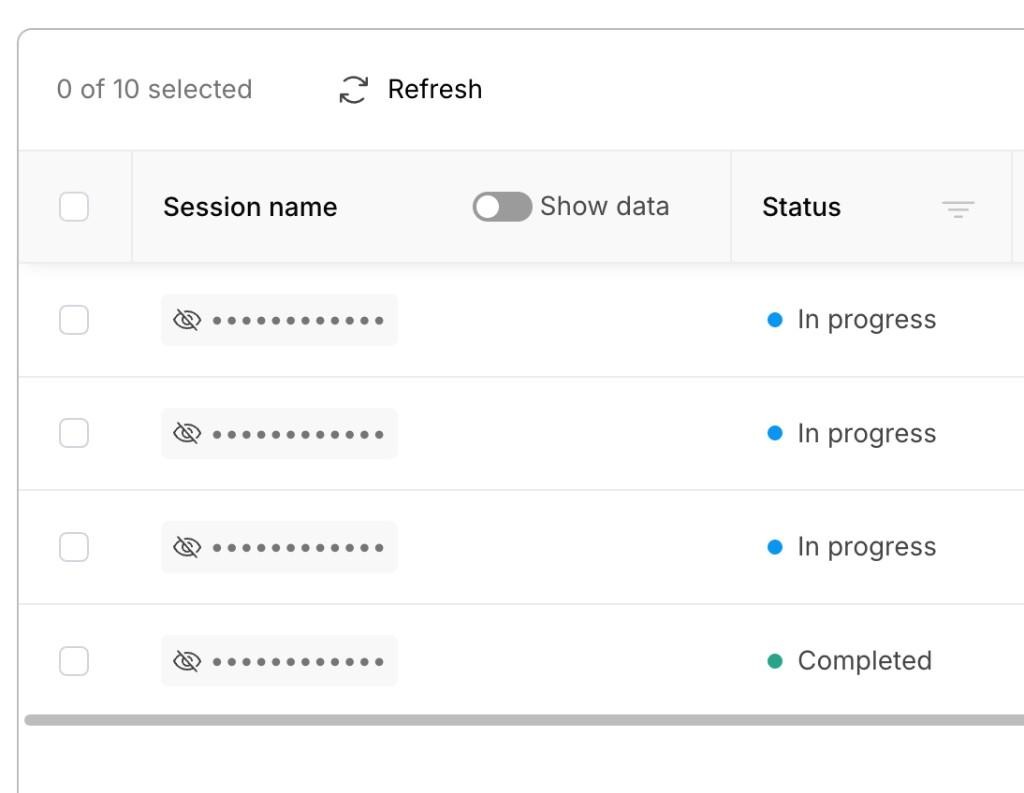
Task: Enable the Show data toggle
Action: click(502, 207)
